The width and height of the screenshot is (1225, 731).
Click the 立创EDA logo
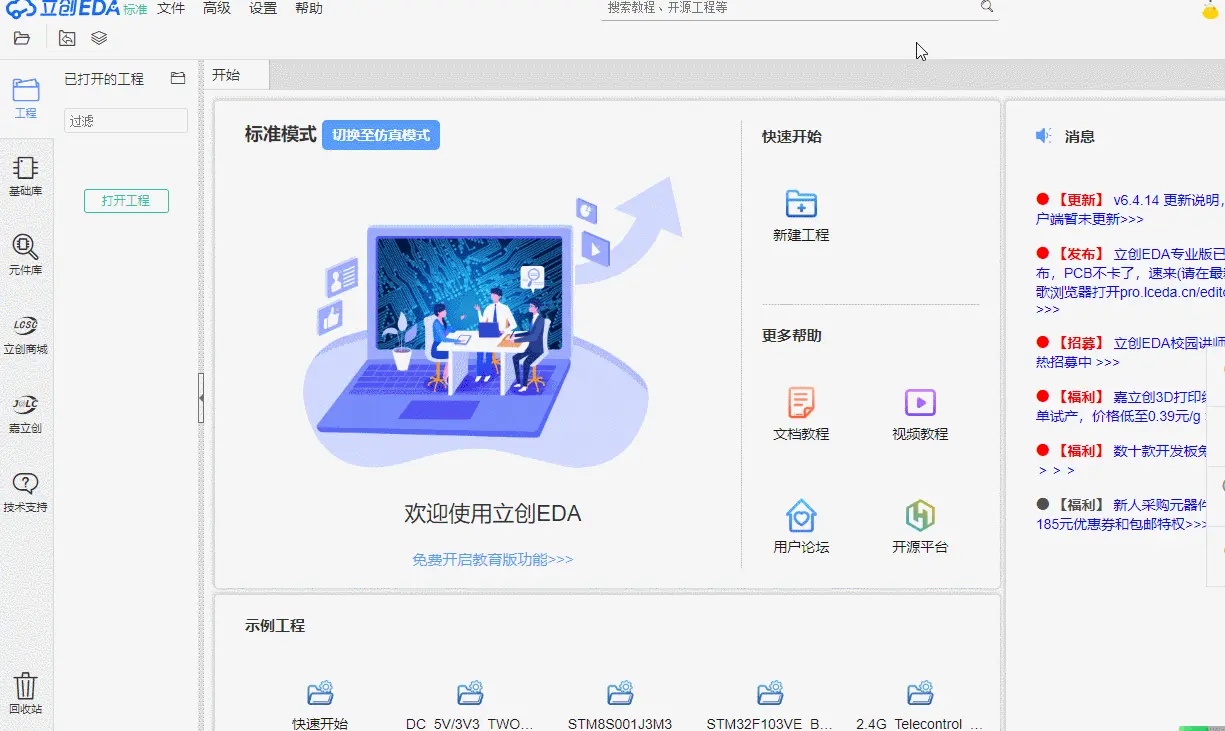click(x=62, y=9)
